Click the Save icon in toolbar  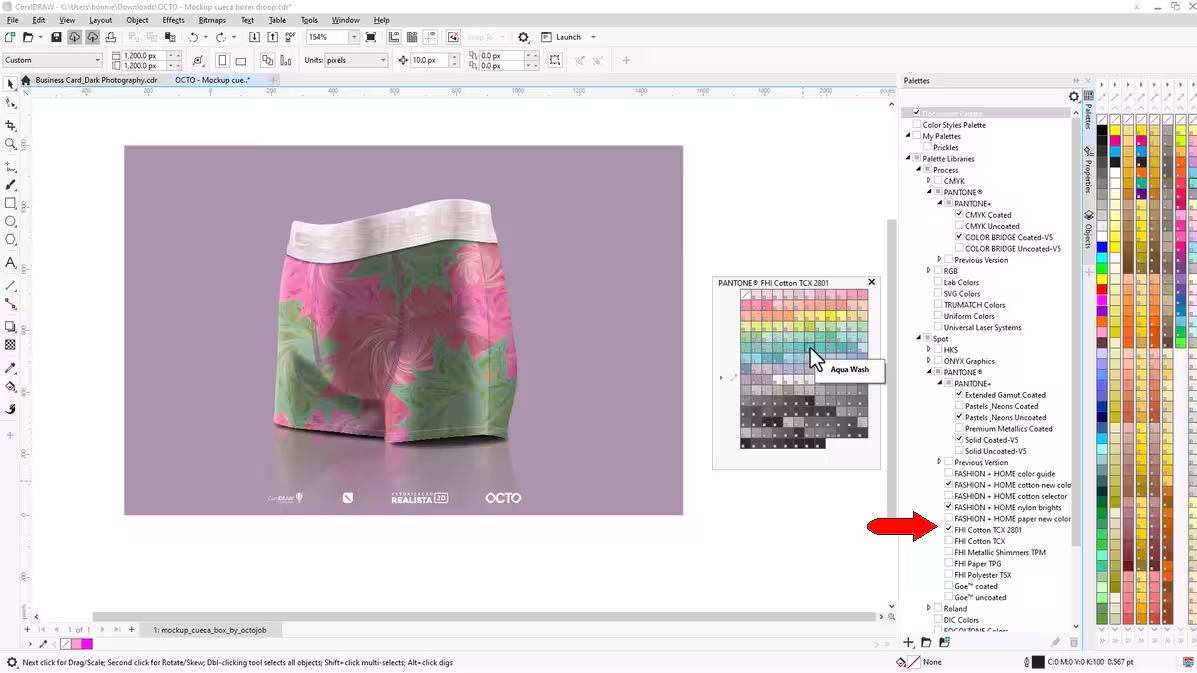tap(56, 37)
